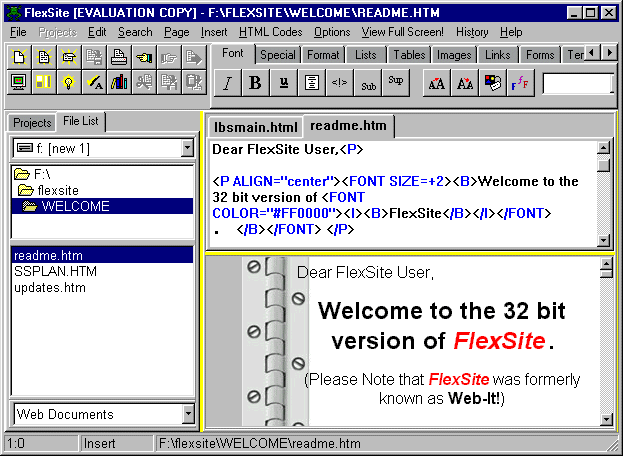Screen dimensions: 623x456
Task: Click the new blank document icon
Action: pos(19,57)
